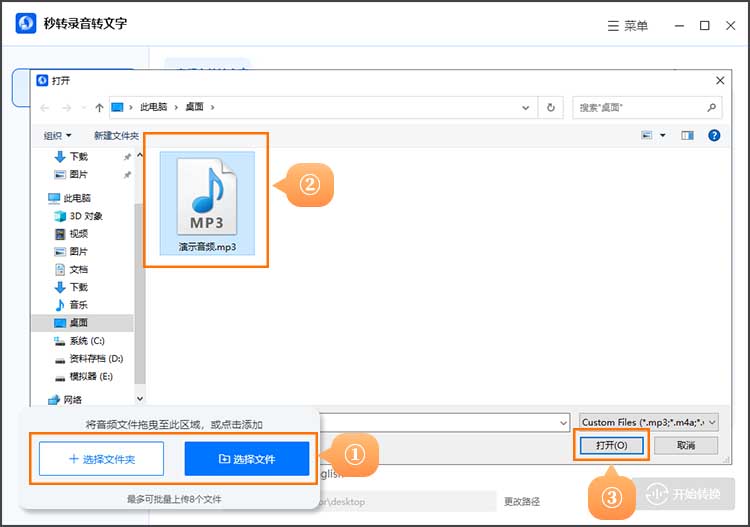Click the output path field in main window
750x527 pixels.
coord(407,502)
